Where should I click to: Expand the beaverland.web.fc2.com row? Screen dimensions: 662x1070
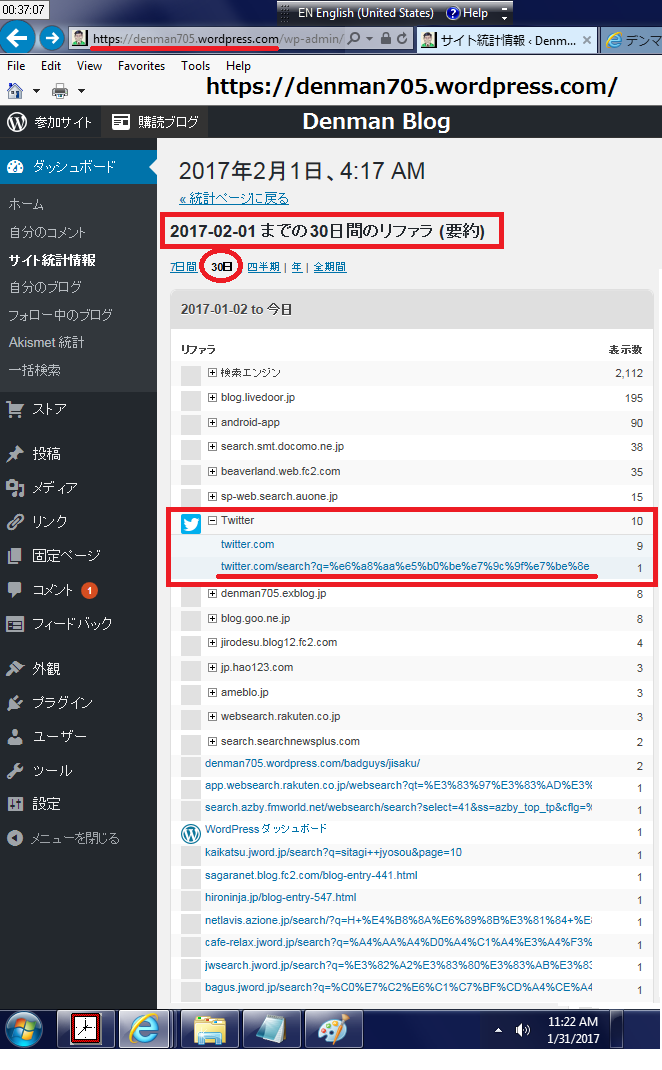click(212, 472)
